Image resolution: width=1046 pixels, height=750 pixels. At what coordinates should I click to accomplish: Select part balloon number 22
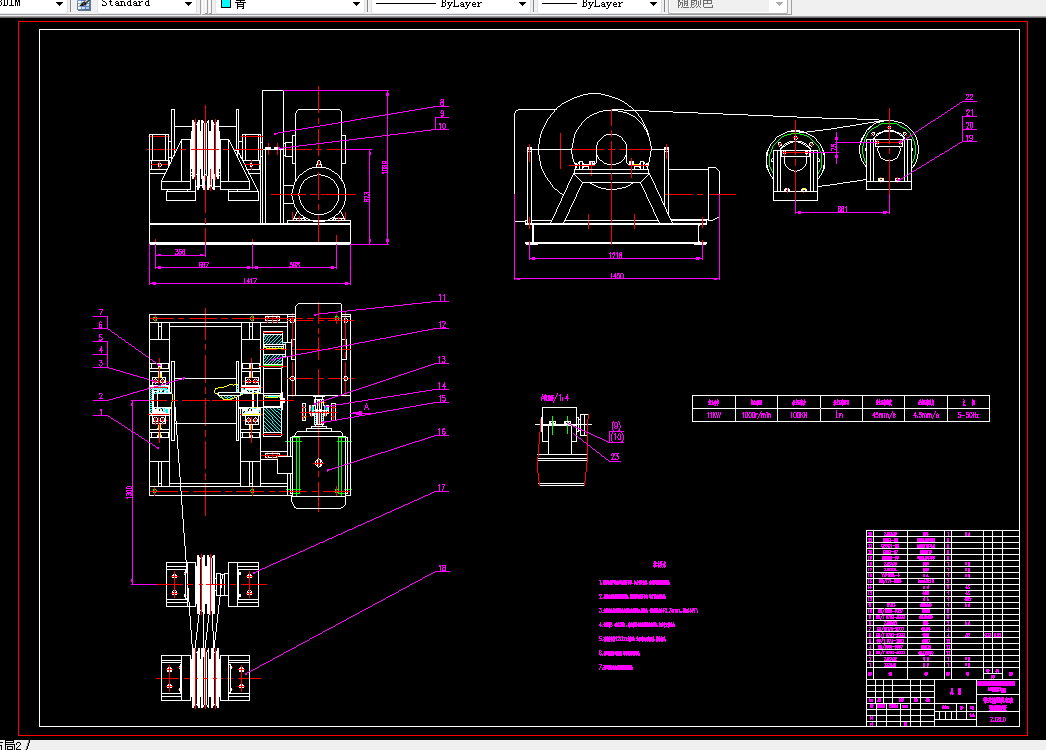click(969, 97)
